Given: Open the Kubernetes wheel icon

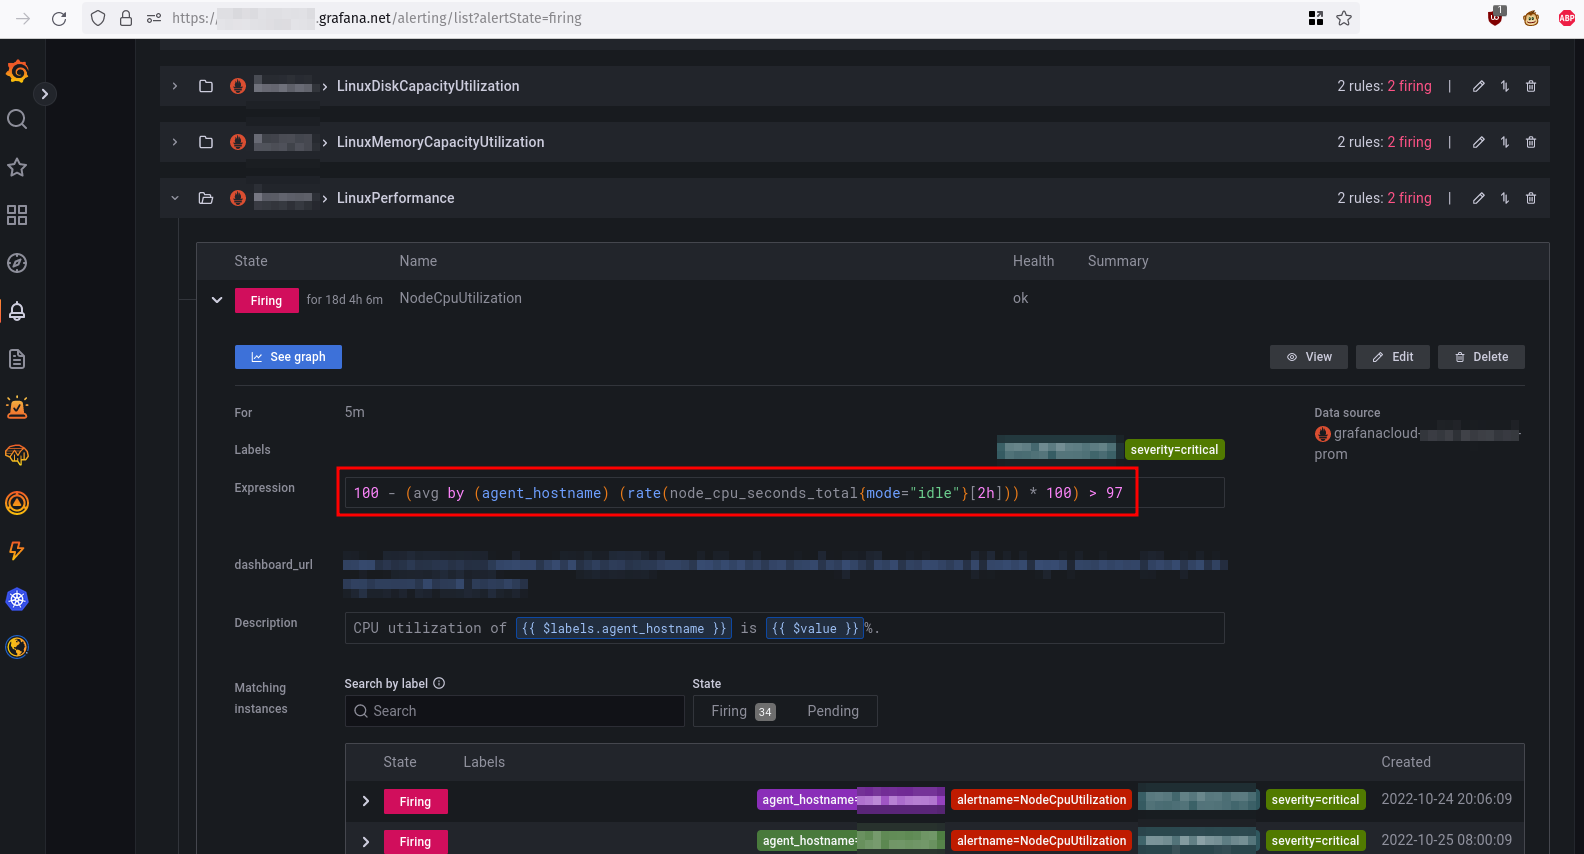Looking at the screenshot, I should coord(17,599).
